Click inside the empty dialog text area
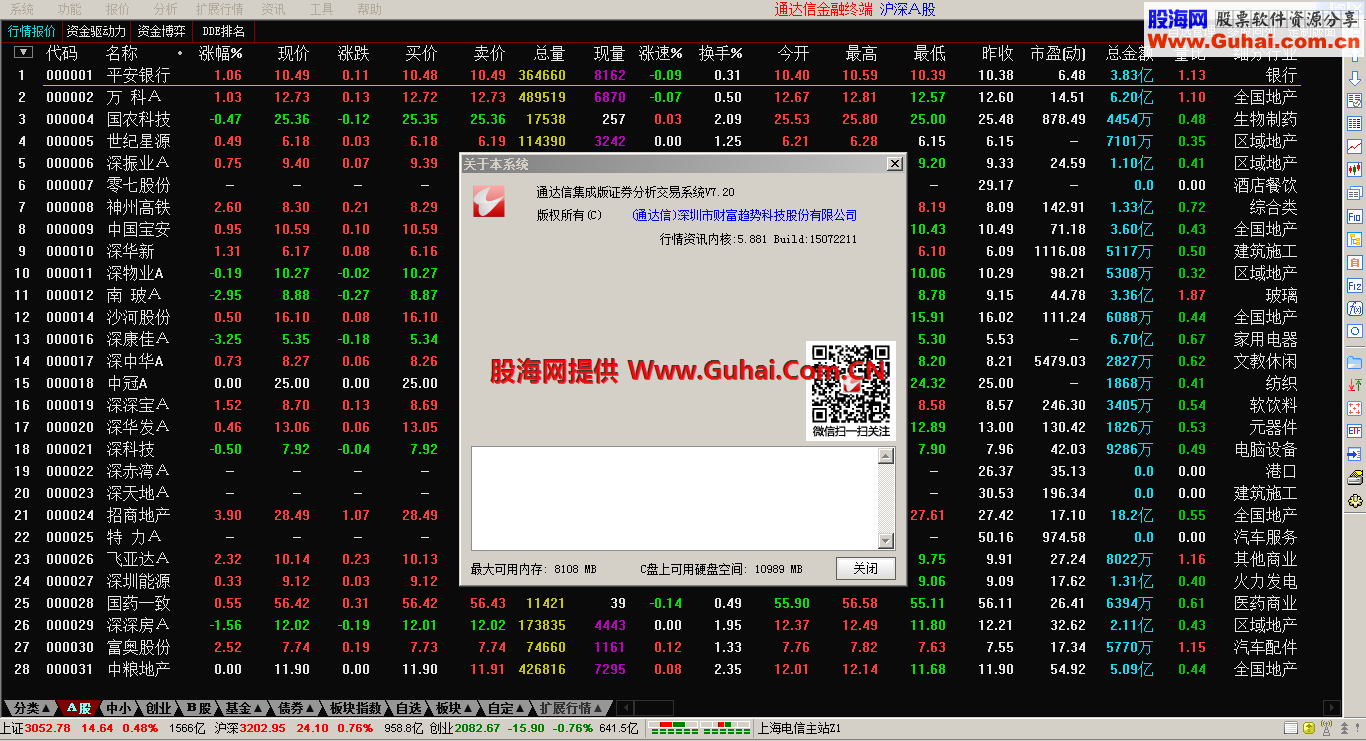1366x741 pixels. (675, 498)
